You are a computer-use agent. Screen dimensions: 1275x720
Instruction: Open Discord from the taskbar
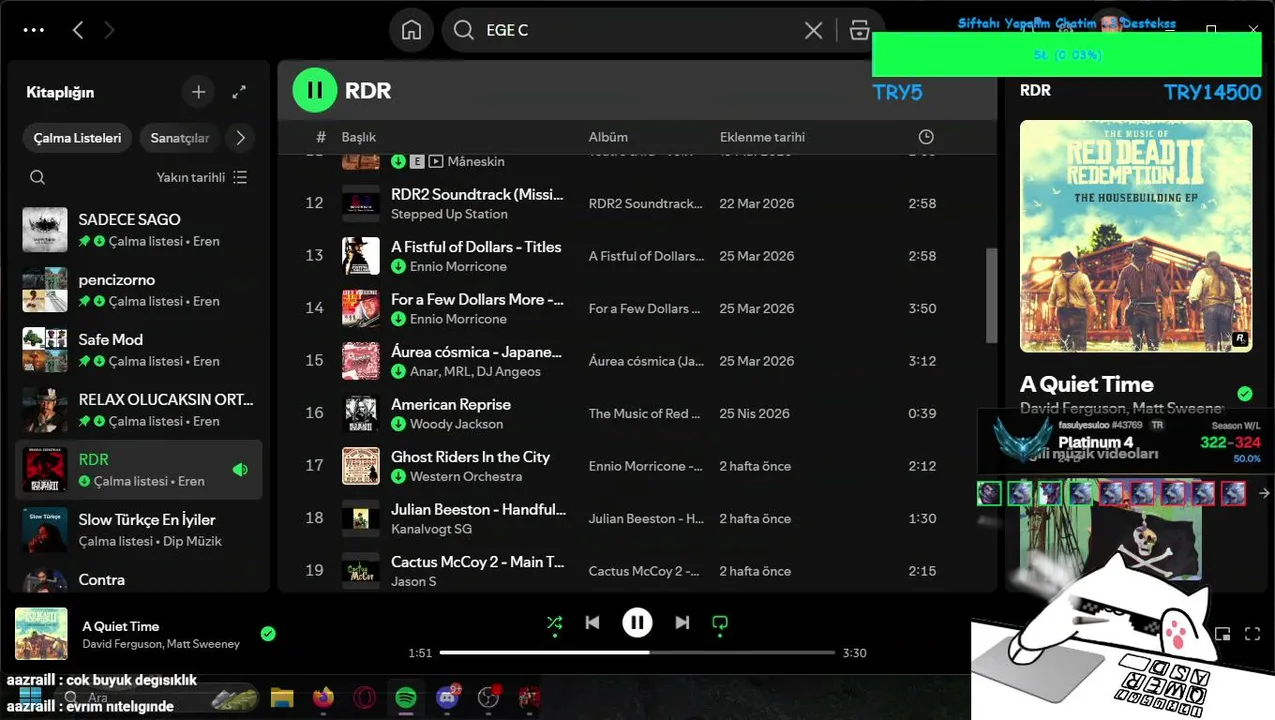coord(447,697)
